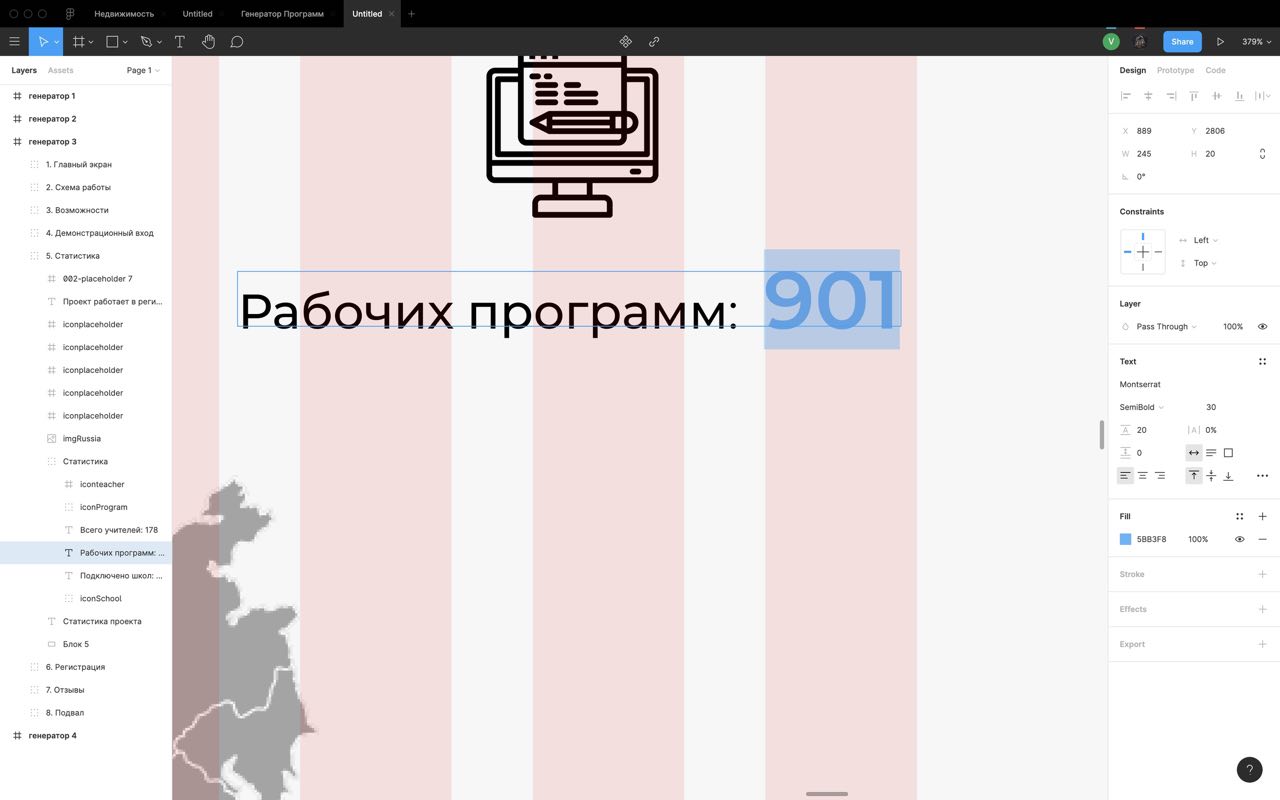Image resolution: width=1280 pixels, height=800 pixels.
Task: Set text vertical align top
Action: [1194, 476]
